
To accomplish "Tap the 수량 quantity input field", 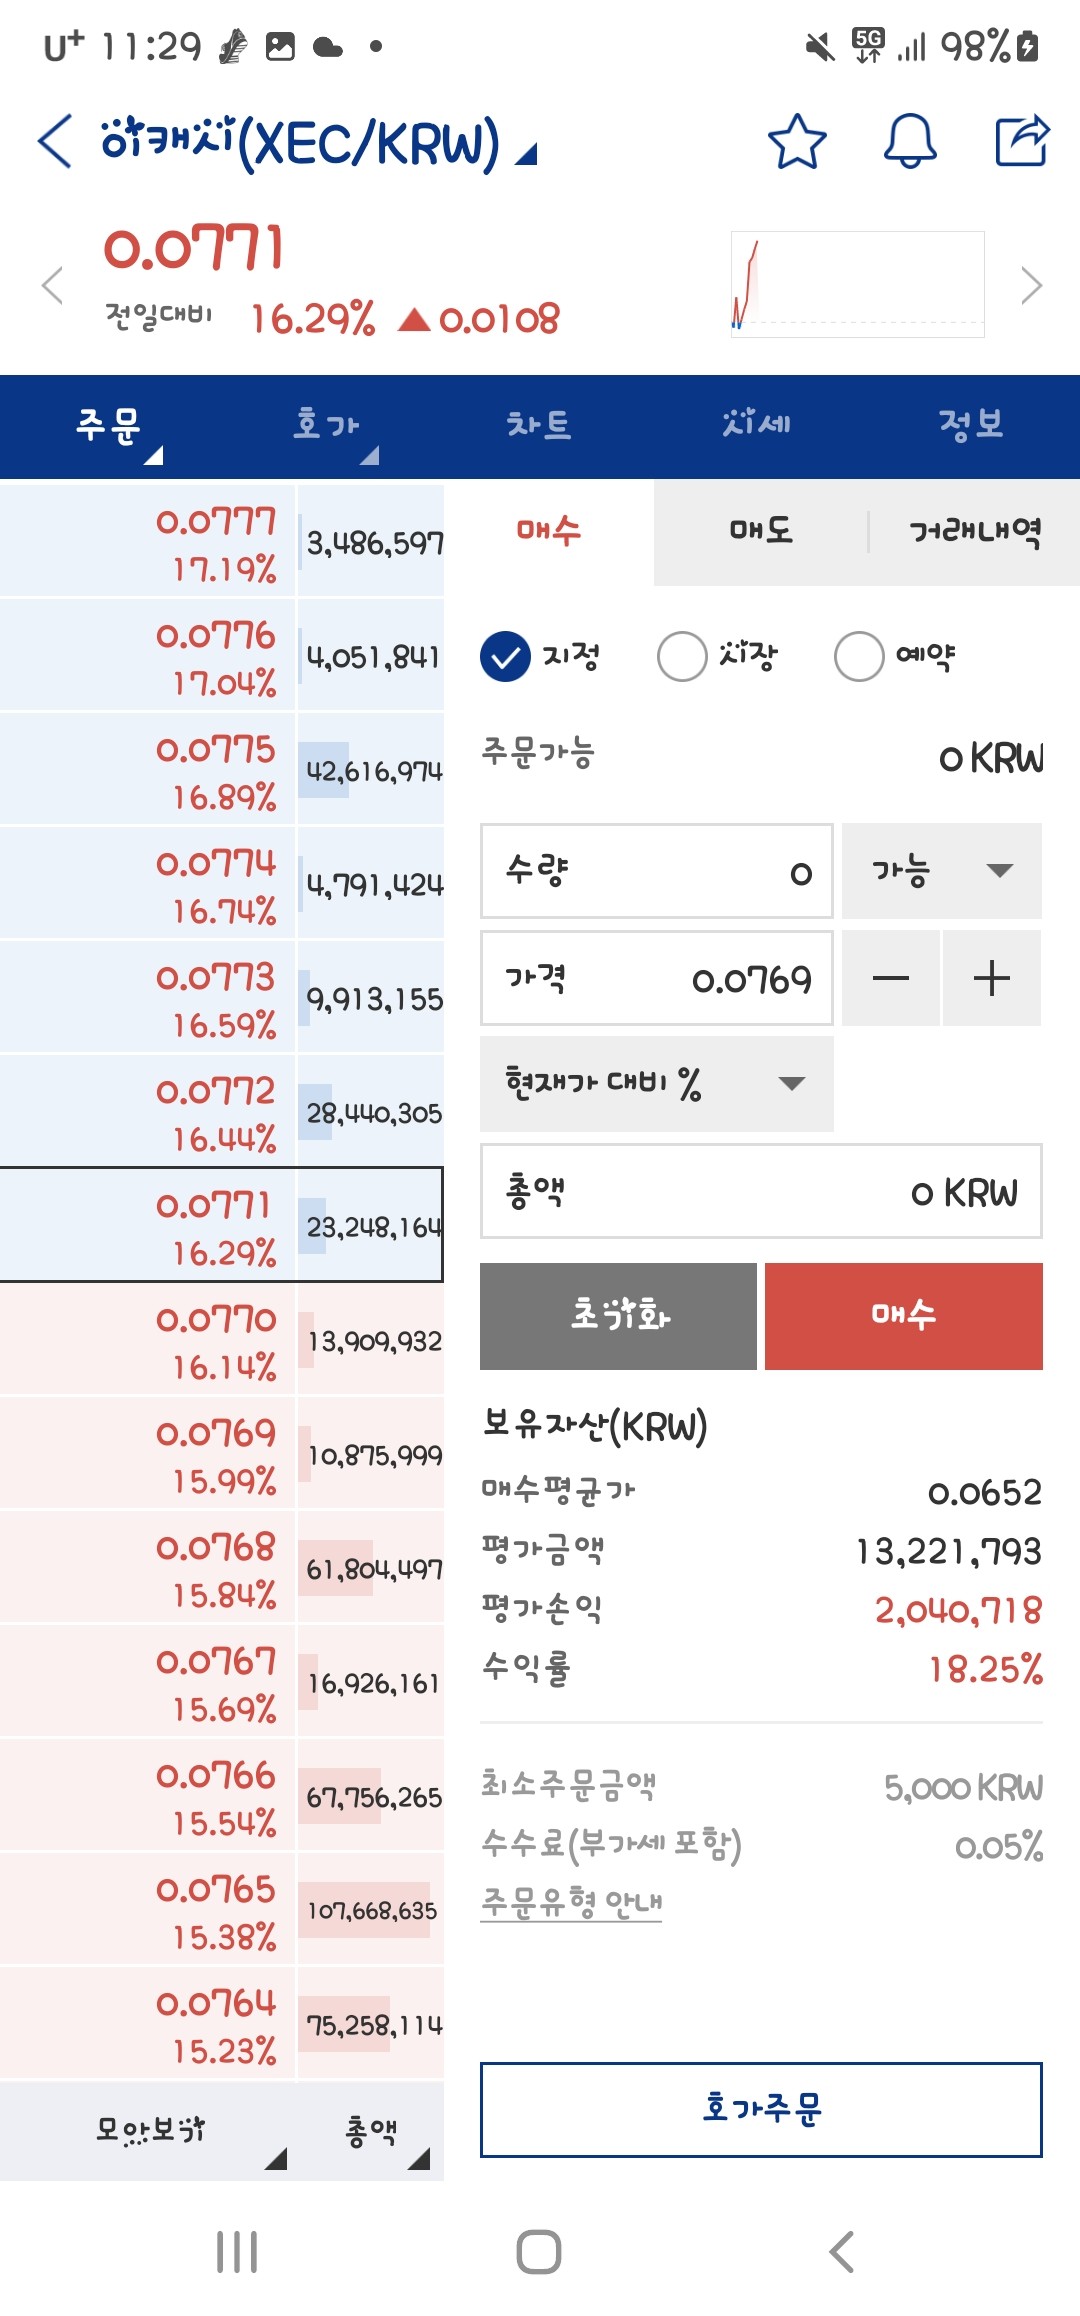I will click(657, 871).
